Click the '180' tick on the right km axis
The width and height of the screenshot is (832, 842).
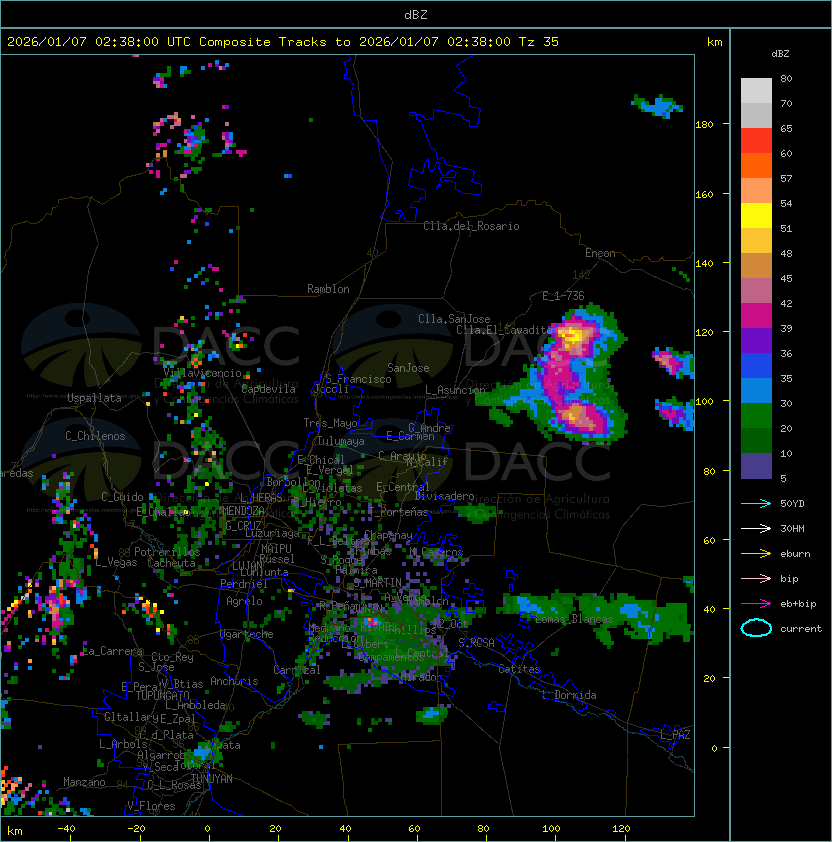pyautogui.click(x=704, y=125)
